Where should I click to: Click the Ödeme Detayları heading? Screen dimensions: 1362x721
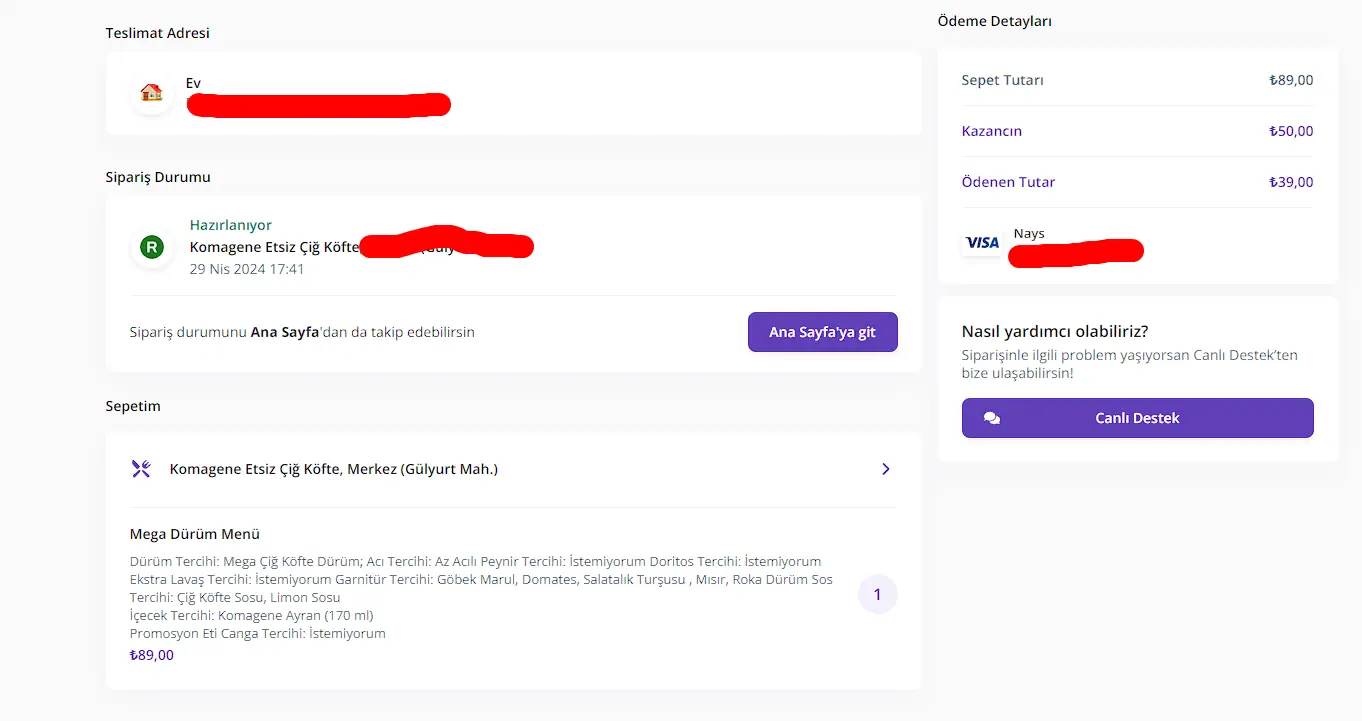[995, 21]
